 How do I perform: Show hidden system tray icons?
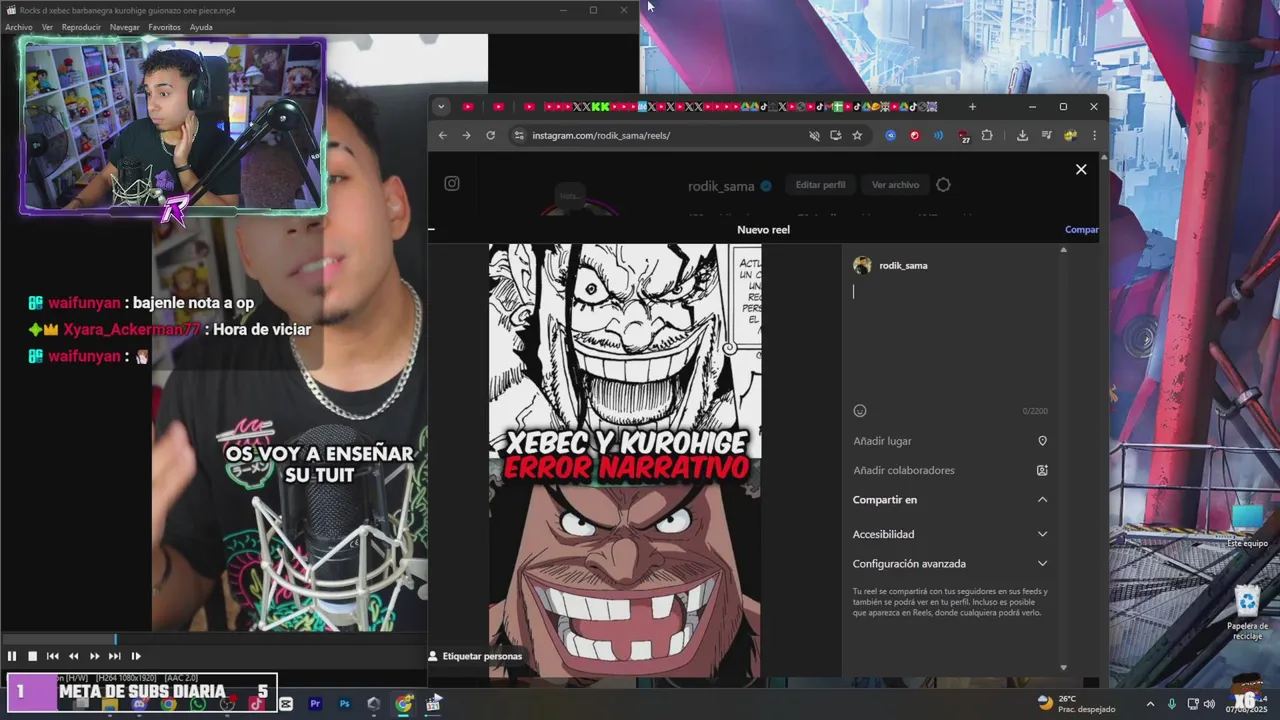[x=1150, y=704]
